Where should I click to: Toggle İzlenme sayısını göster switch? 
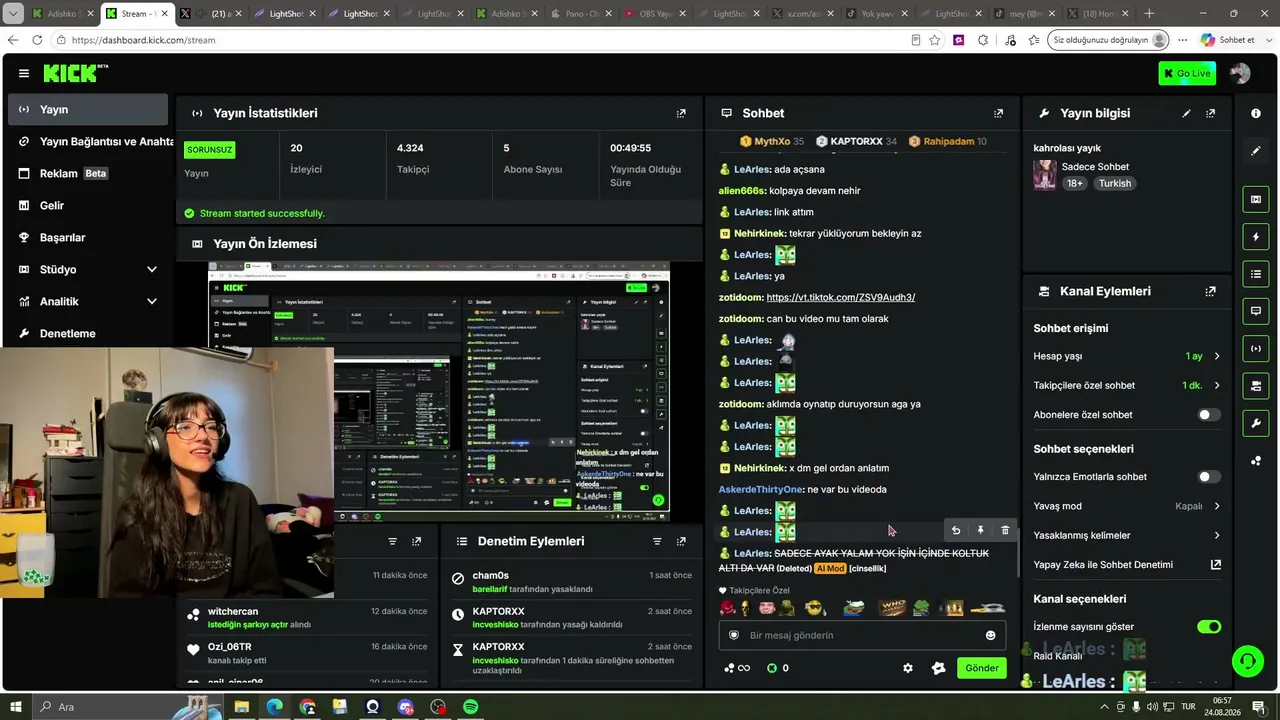click(1209, 627)
